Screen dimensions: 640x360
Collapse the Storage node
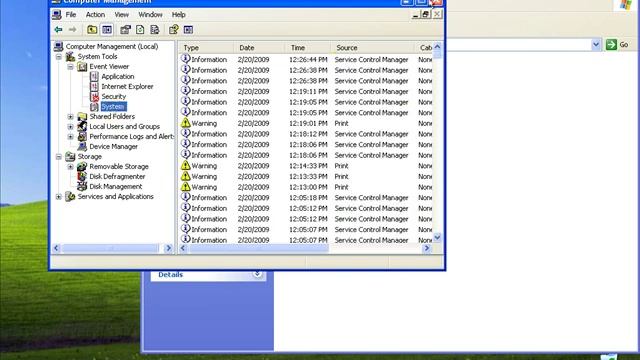(59, 157)
